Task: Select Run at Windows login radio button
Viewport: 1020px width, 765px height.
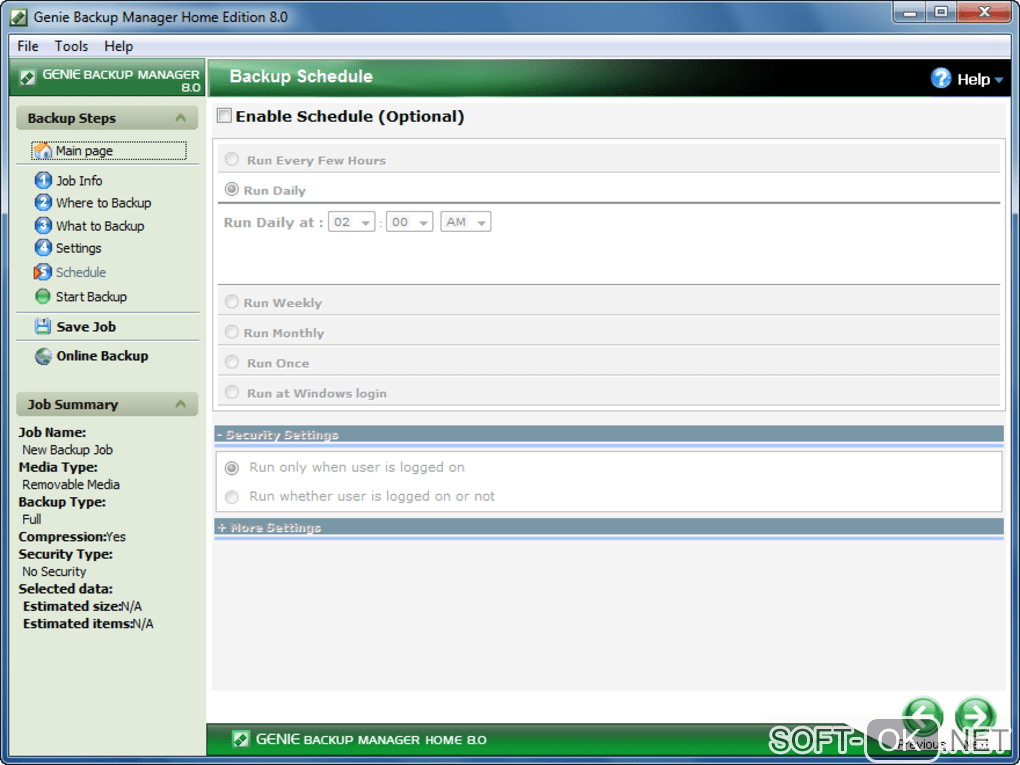Action: [x=232, y=392]
